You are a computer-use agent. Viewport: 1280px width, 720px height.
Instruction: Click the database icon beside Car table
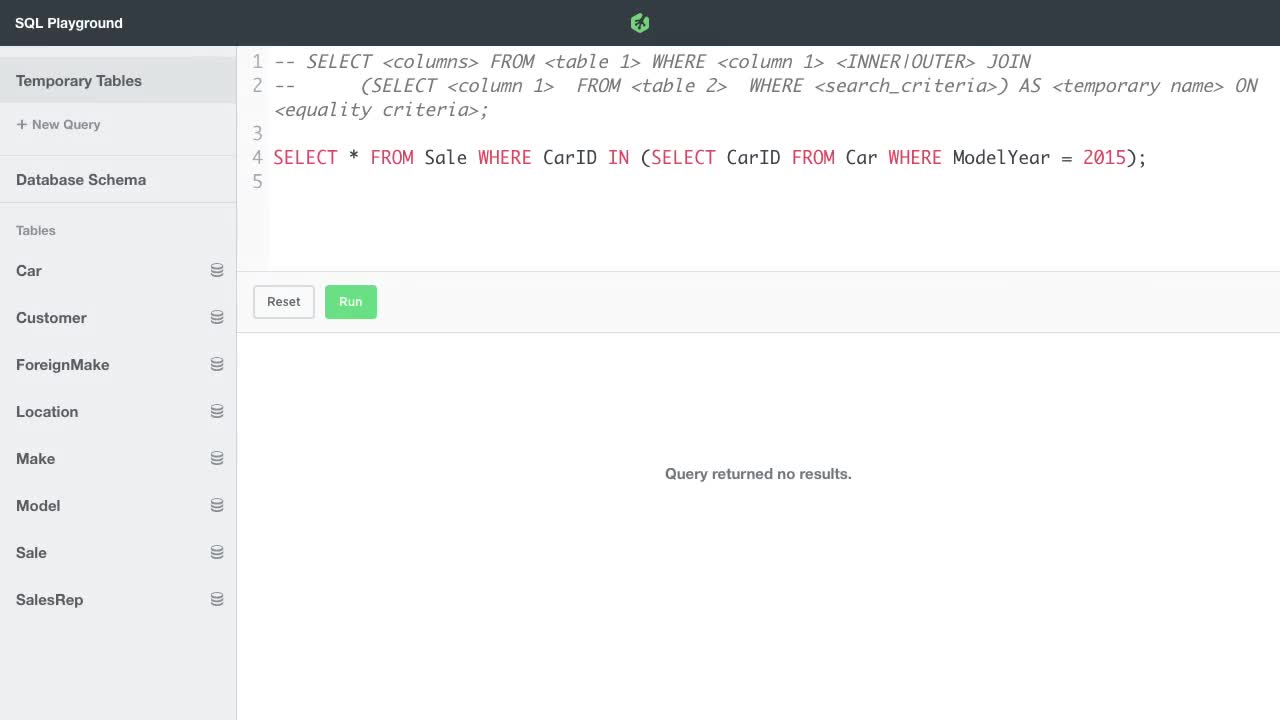coord(217,269)
